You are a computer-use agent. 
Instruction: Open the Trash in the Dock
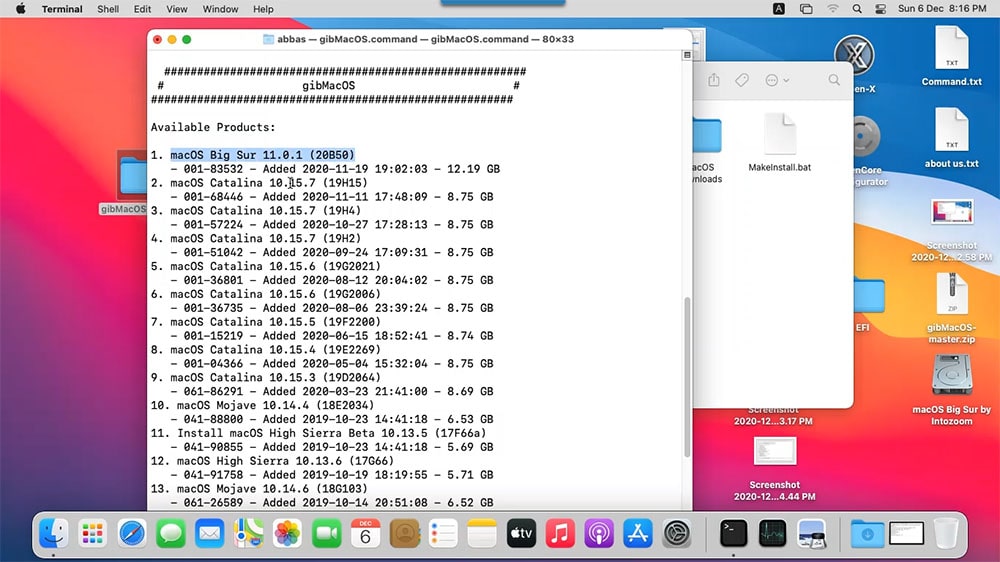[x=946, y=533]
